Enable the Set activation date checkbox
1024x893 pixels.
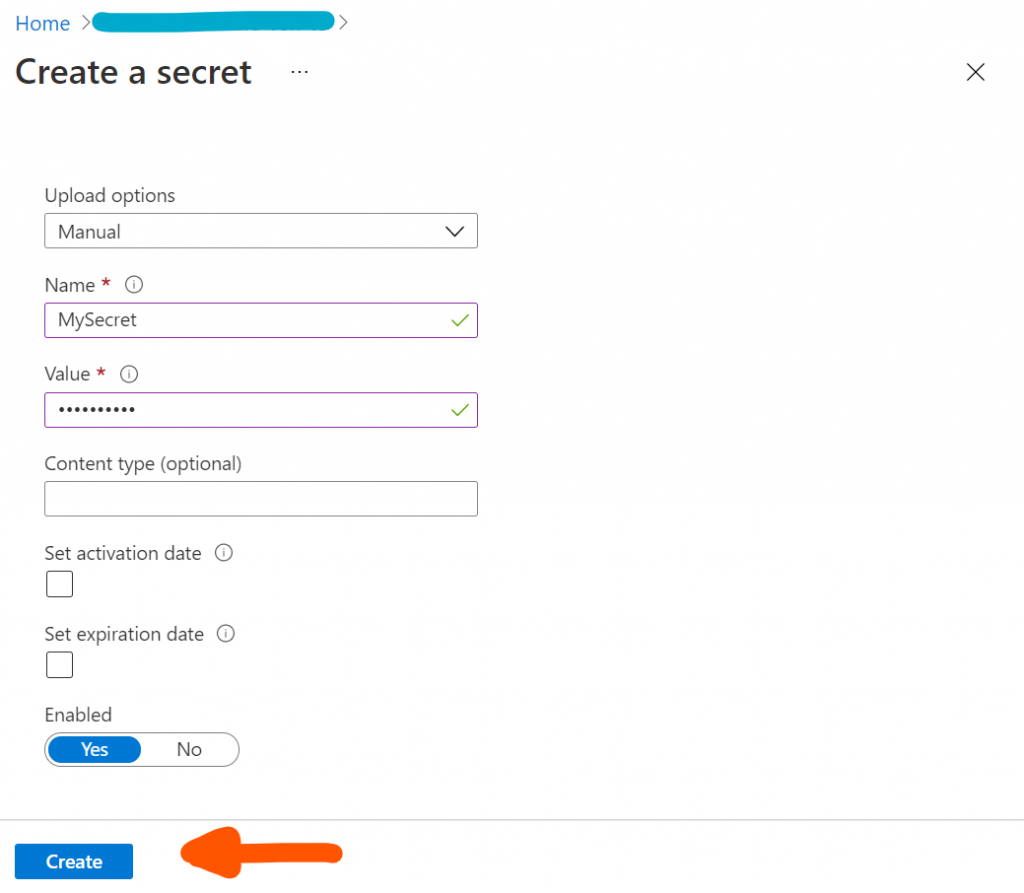pyautogui.click(x=59, y=583)
